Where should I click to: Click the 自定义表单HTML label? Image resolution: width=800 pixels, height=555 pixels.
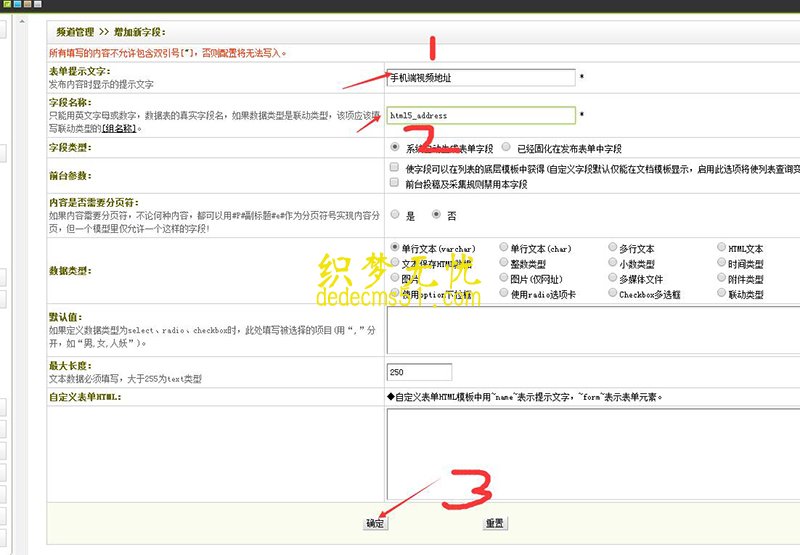(85, 397)
